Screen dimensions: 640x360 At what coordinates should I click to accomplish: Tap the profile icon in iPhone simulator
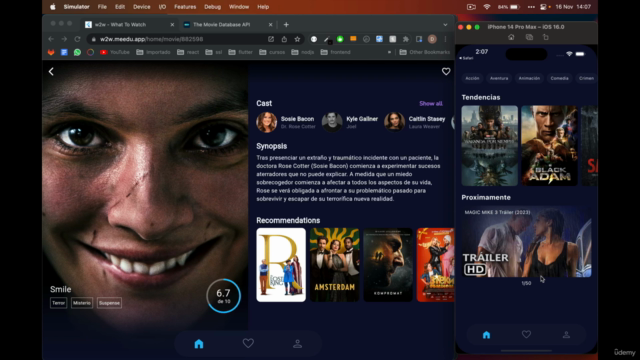click(x=566, y=335)
